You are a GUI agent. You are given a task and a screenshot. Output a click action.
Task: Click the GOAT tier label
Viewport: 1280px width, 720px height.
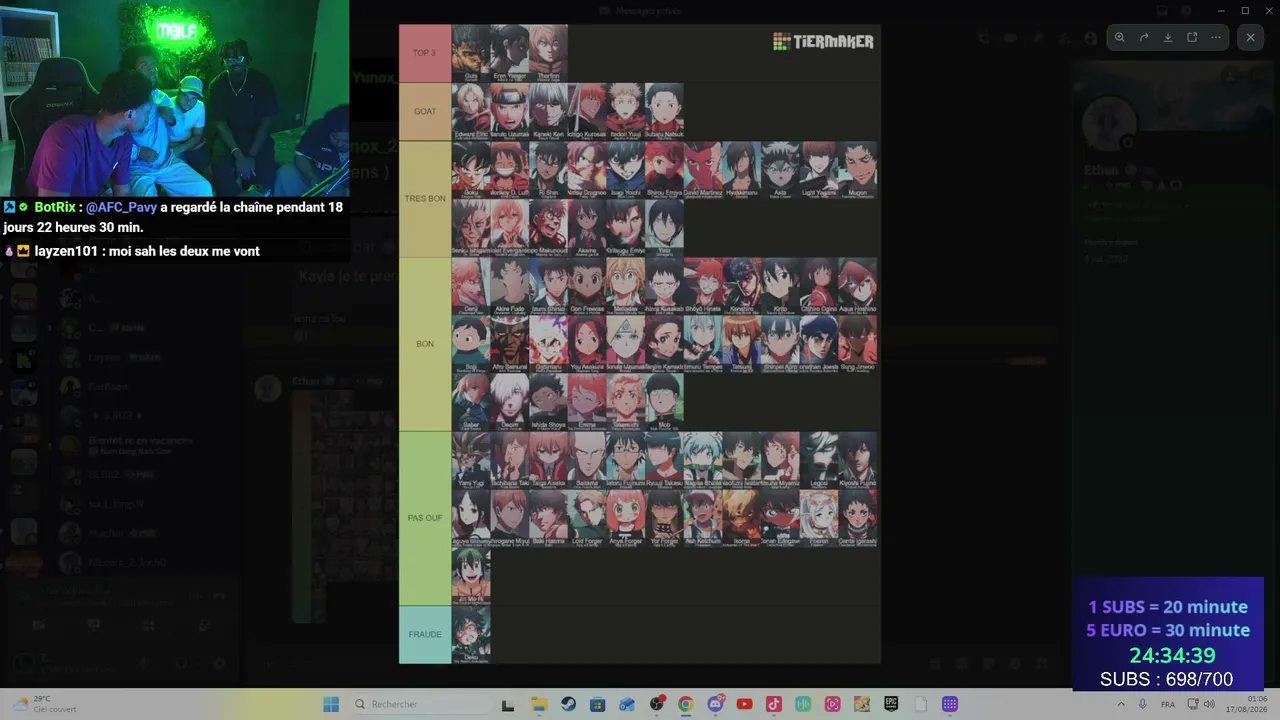coord(425,111)
